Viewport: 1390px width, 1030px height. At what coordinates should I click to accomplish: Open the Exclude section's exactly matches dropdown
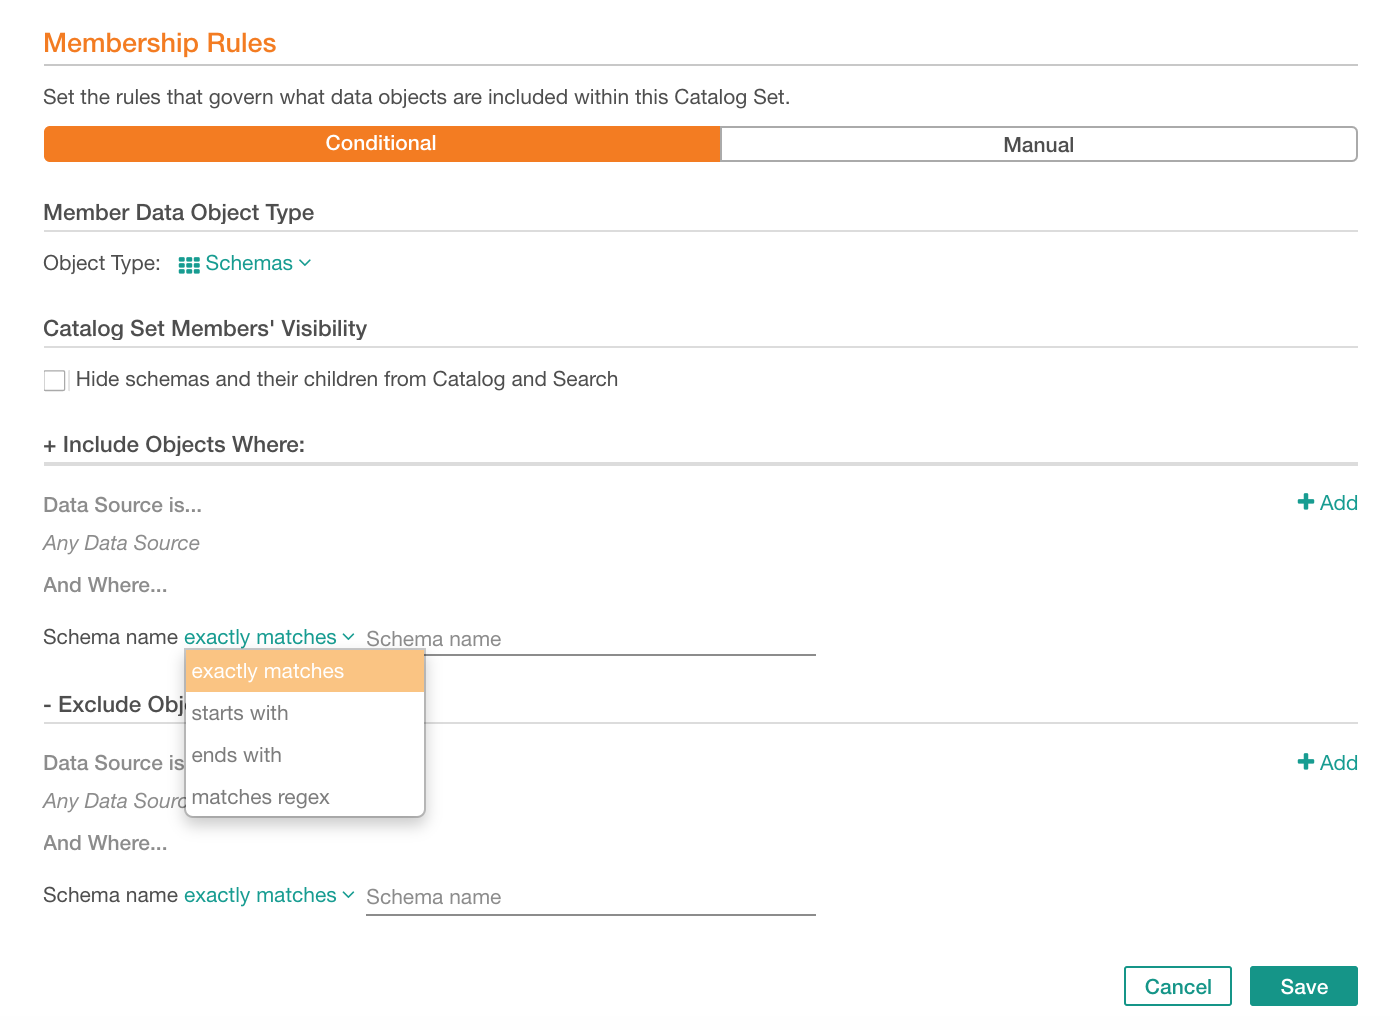click(269, 895)
